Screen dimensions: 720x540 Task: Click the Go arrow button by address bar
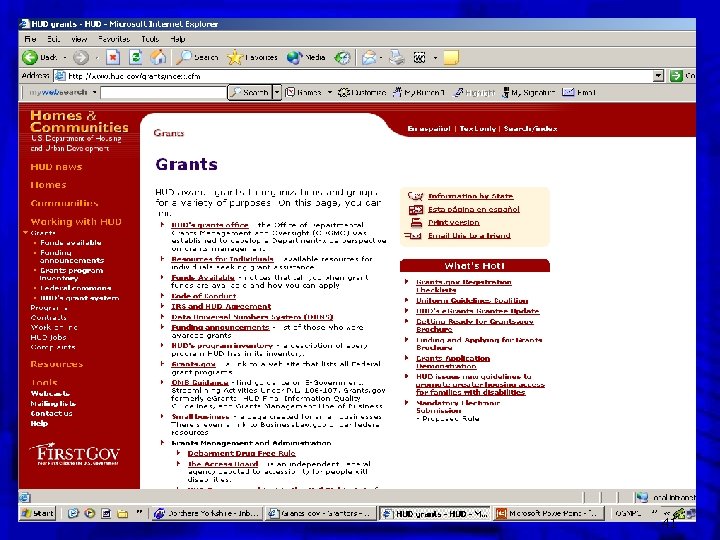pos(676,76)
